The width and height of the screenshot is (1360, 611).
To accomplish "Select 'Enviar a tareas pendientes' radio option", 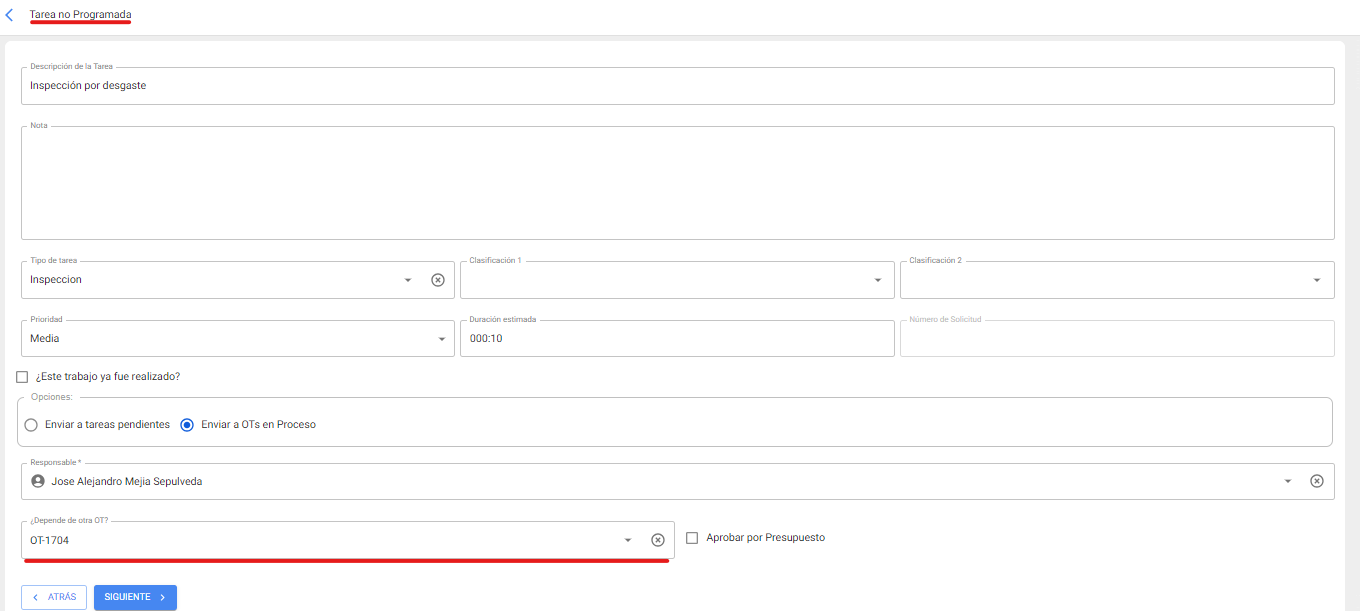I will [x=31, y=425].
